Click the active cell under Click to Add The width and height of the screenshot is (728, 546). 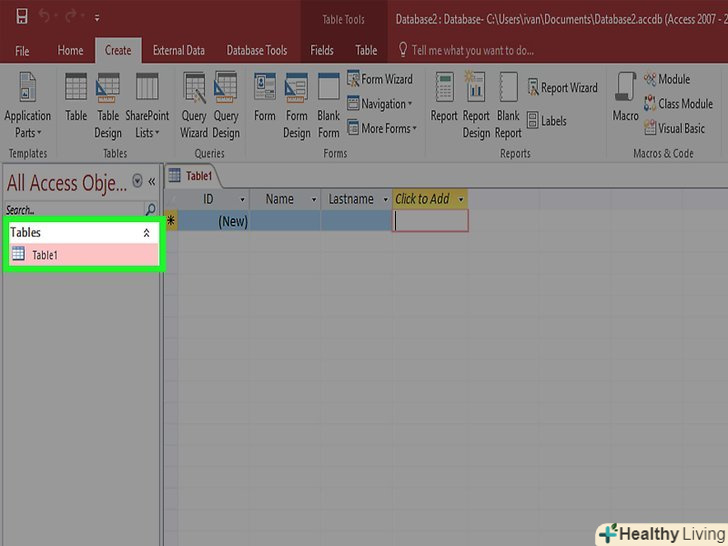tap(430, 221)
